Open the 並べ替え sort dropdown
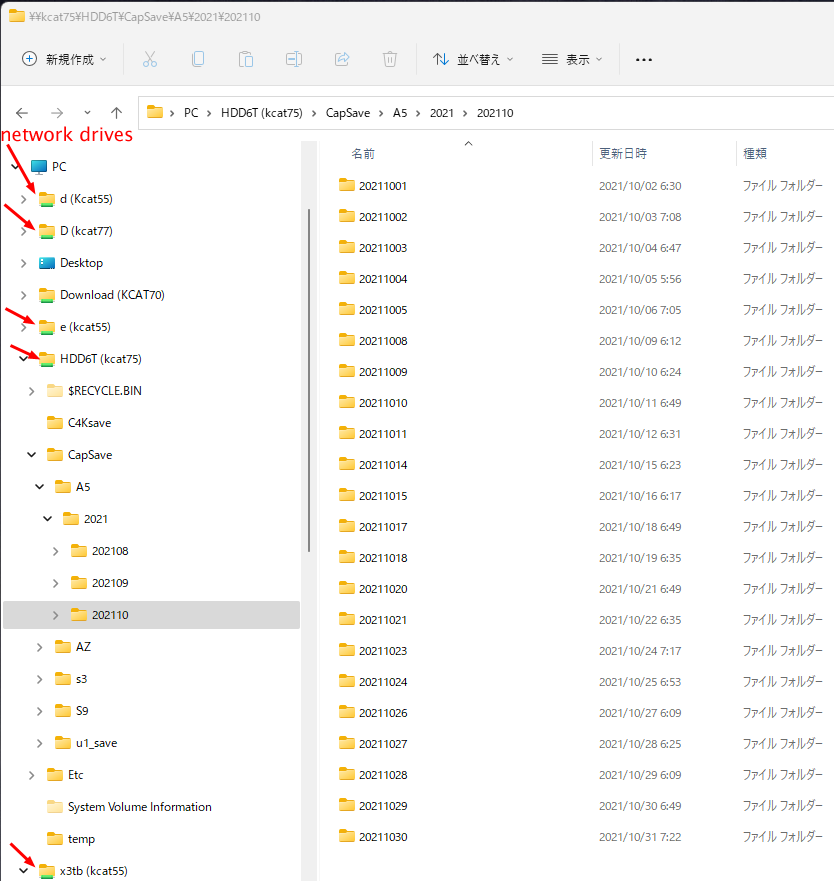 coord(473,59)
